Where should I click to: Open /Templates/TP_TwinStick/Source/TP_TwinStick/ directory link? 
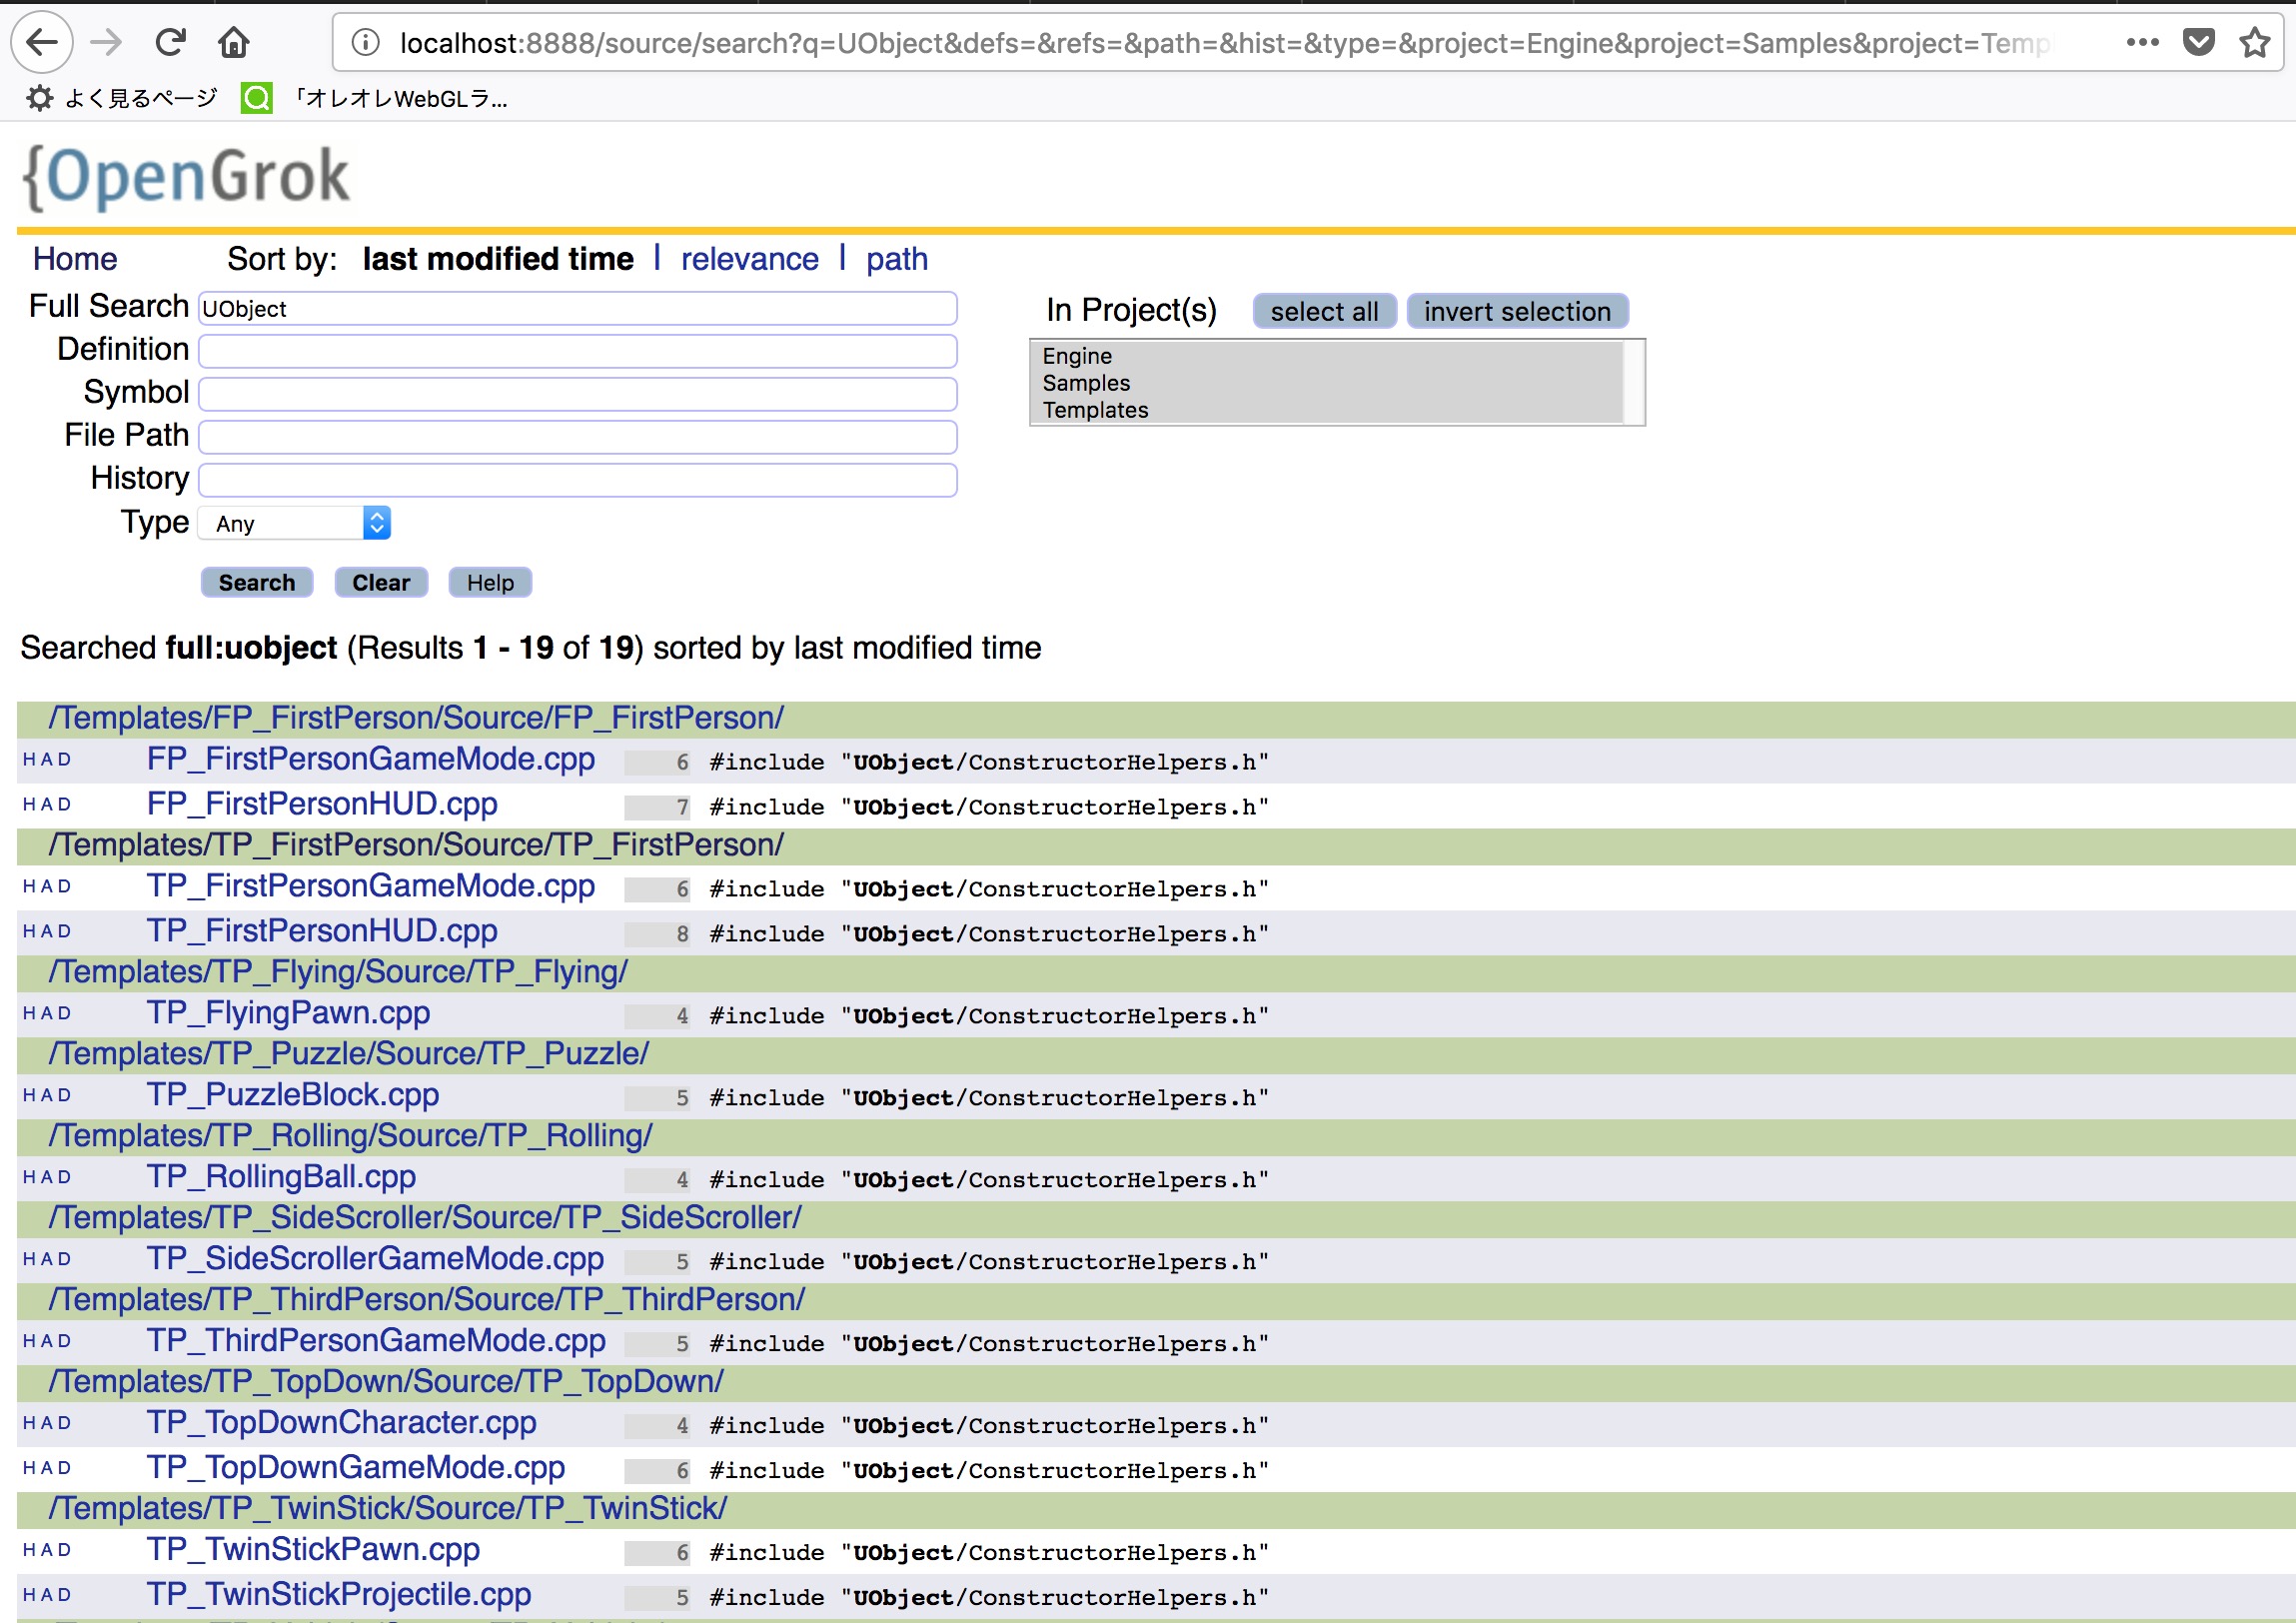[x=388, y=1509]
